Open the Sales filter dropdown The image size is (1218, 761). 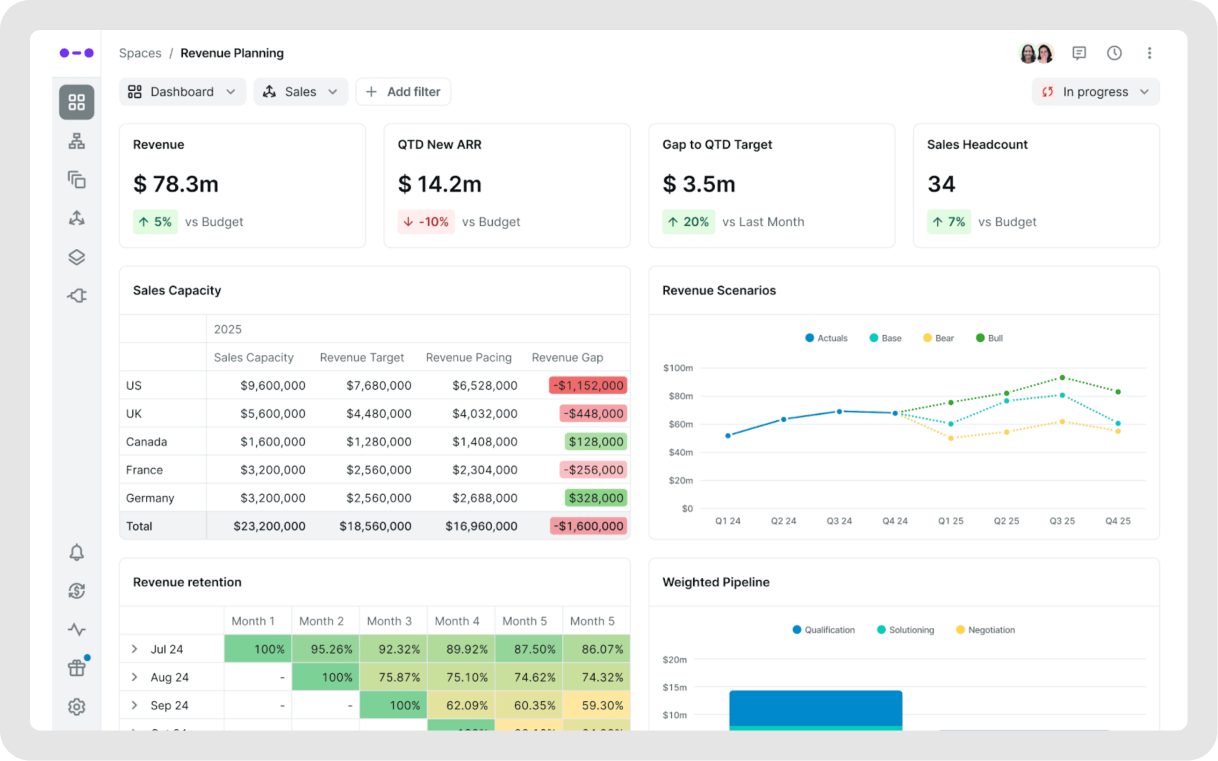(x=300, y=91)
